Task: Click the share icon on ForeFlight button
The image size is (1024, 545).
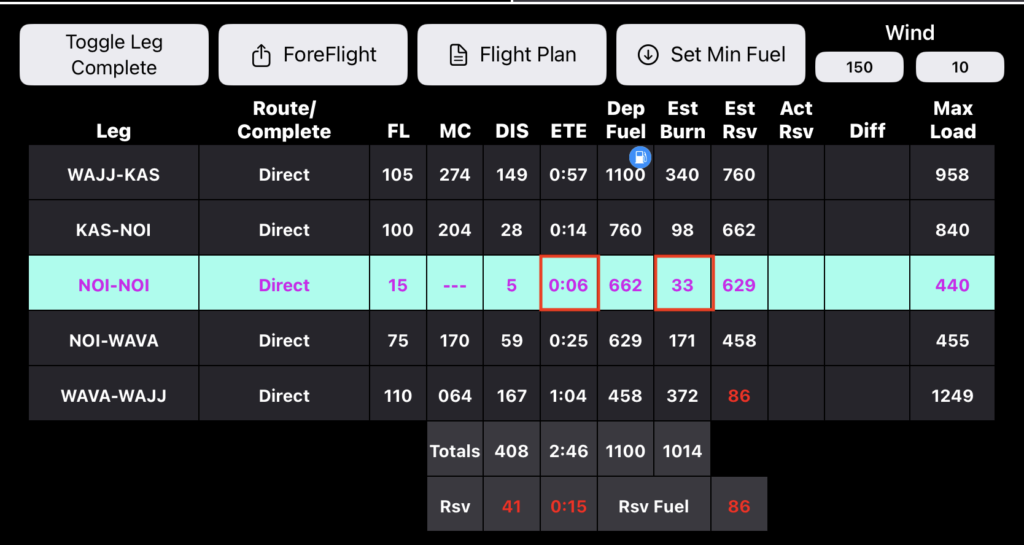Action: (261, 55)
